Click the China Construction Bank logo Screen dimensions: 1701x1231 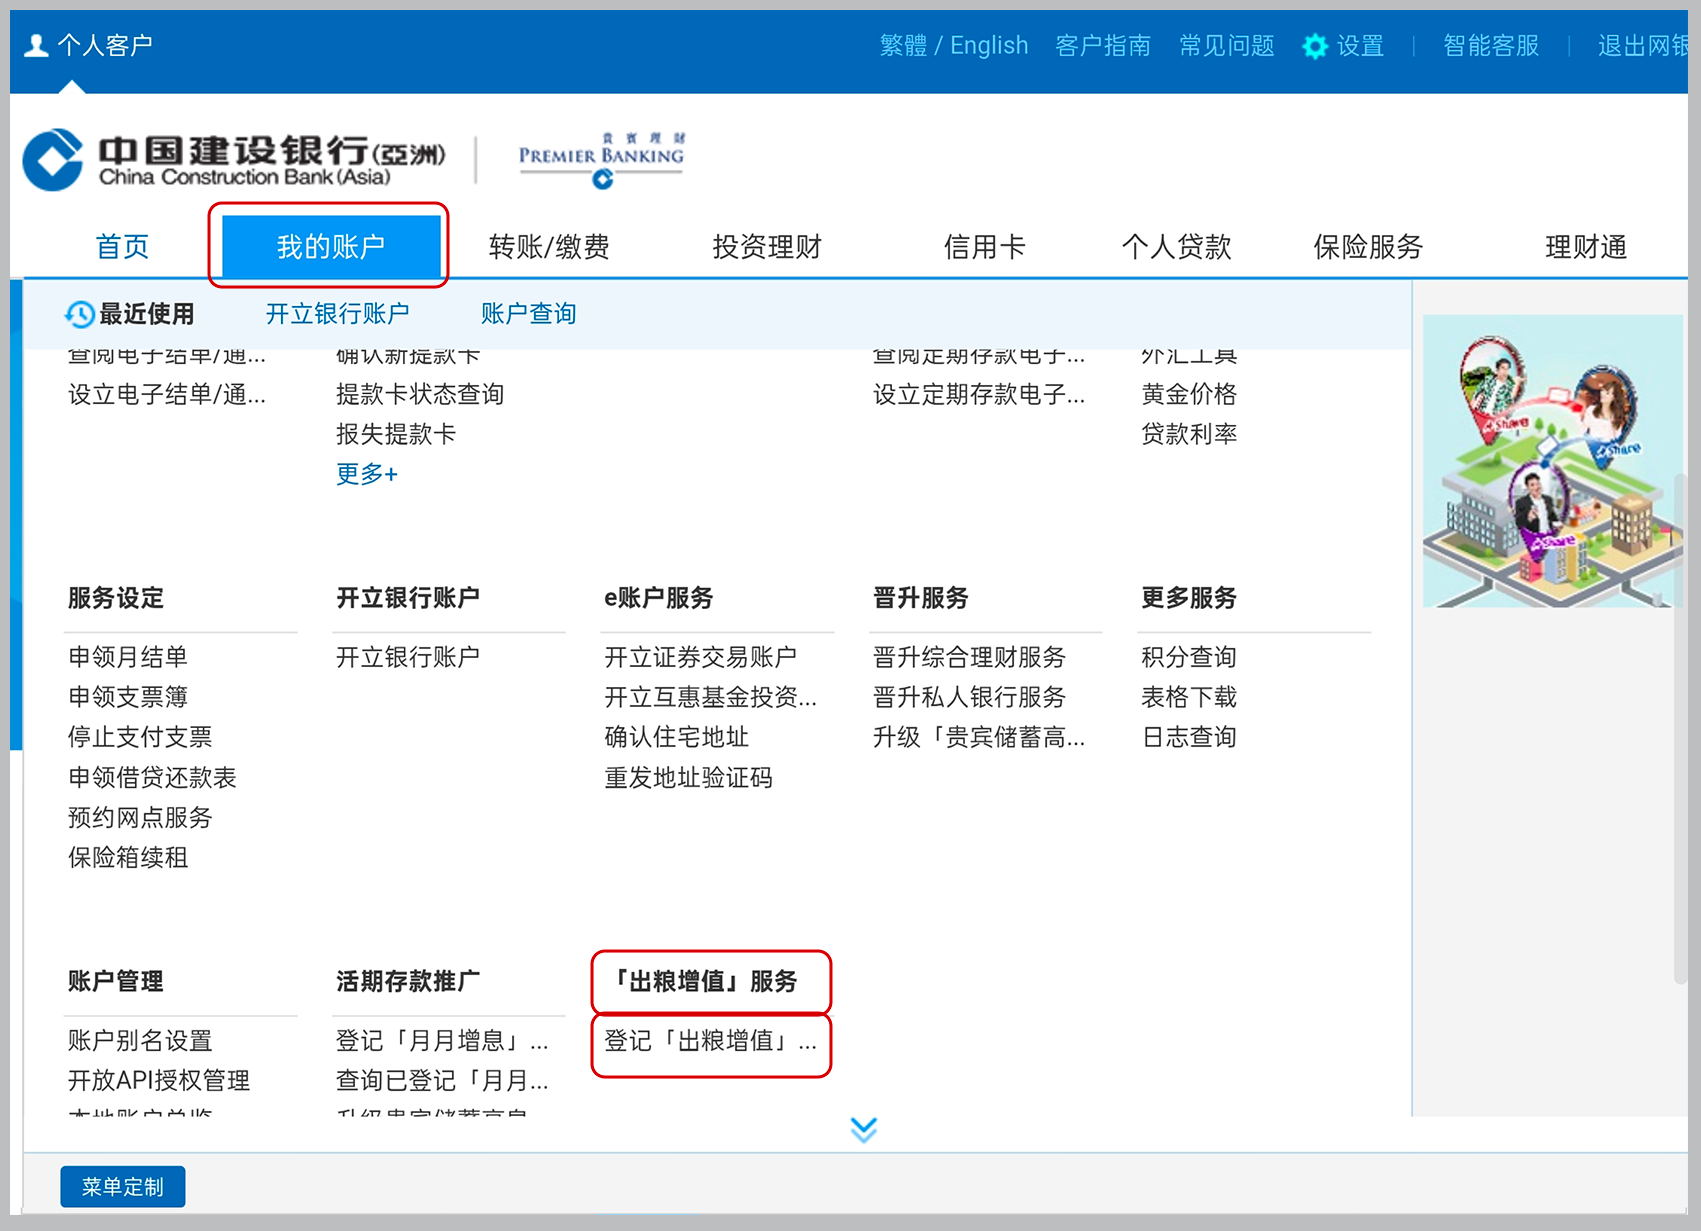click(x=233, y=160)
